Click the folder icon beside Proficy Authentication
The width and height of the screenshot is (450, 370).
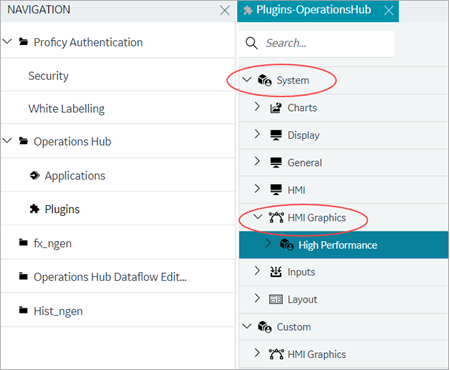23,42
